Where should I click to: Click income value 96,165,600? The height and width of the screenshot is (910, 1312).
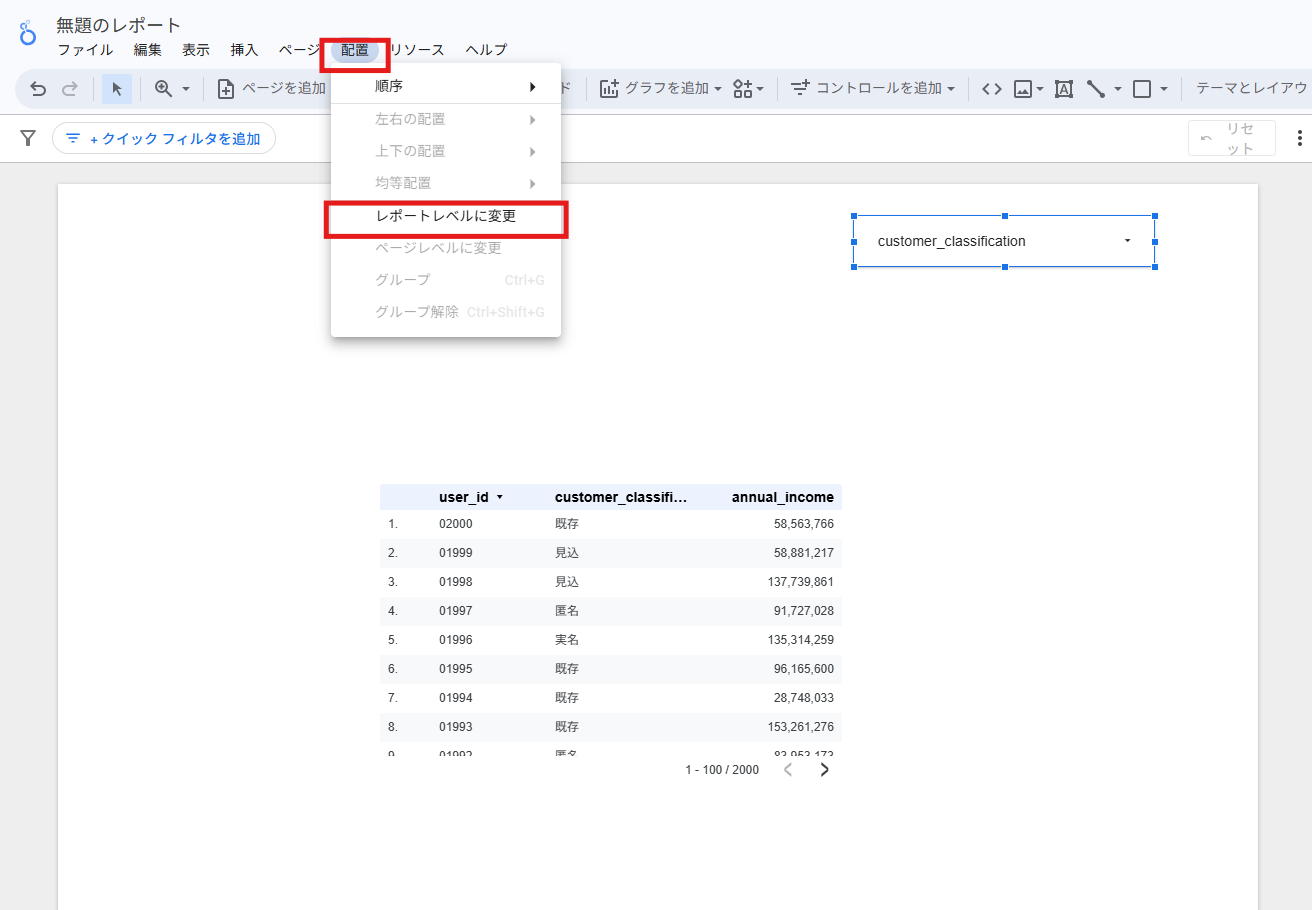click(804, 669)
